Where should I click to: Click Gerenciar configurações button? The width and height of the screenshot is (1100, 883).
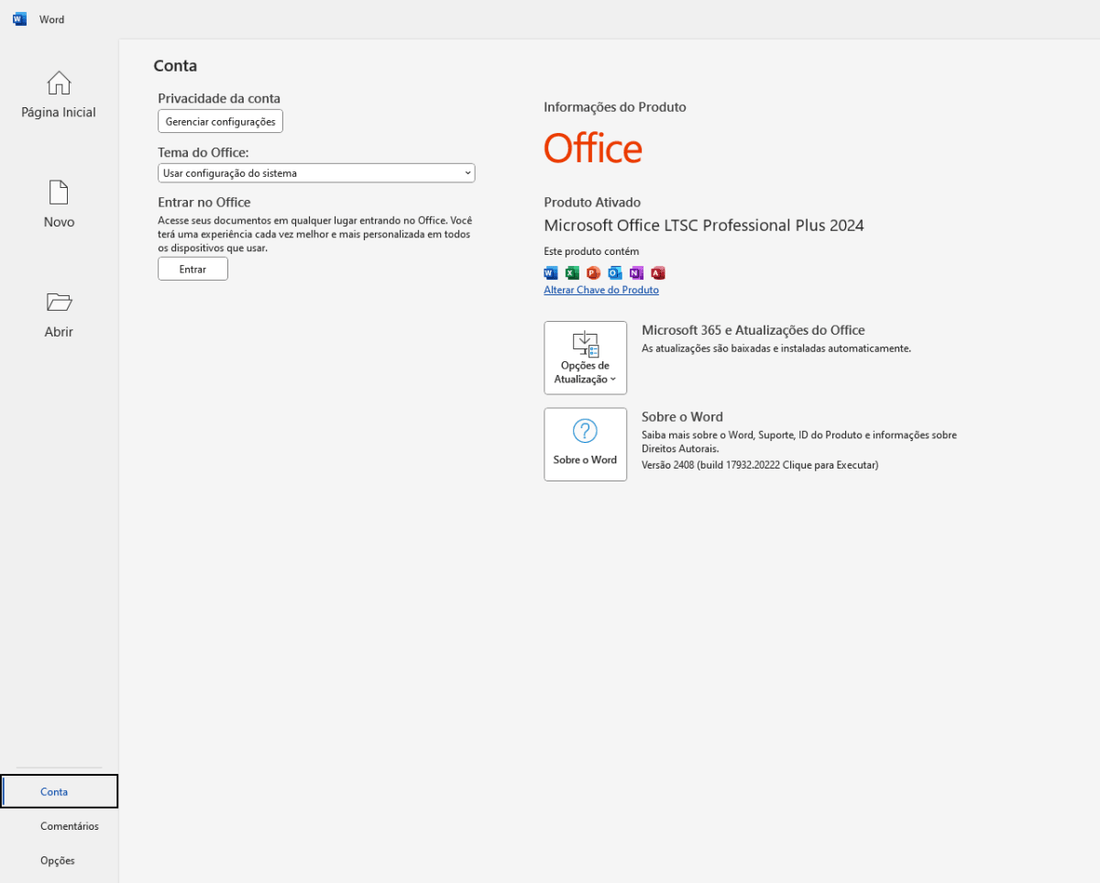tap(220, 121)
